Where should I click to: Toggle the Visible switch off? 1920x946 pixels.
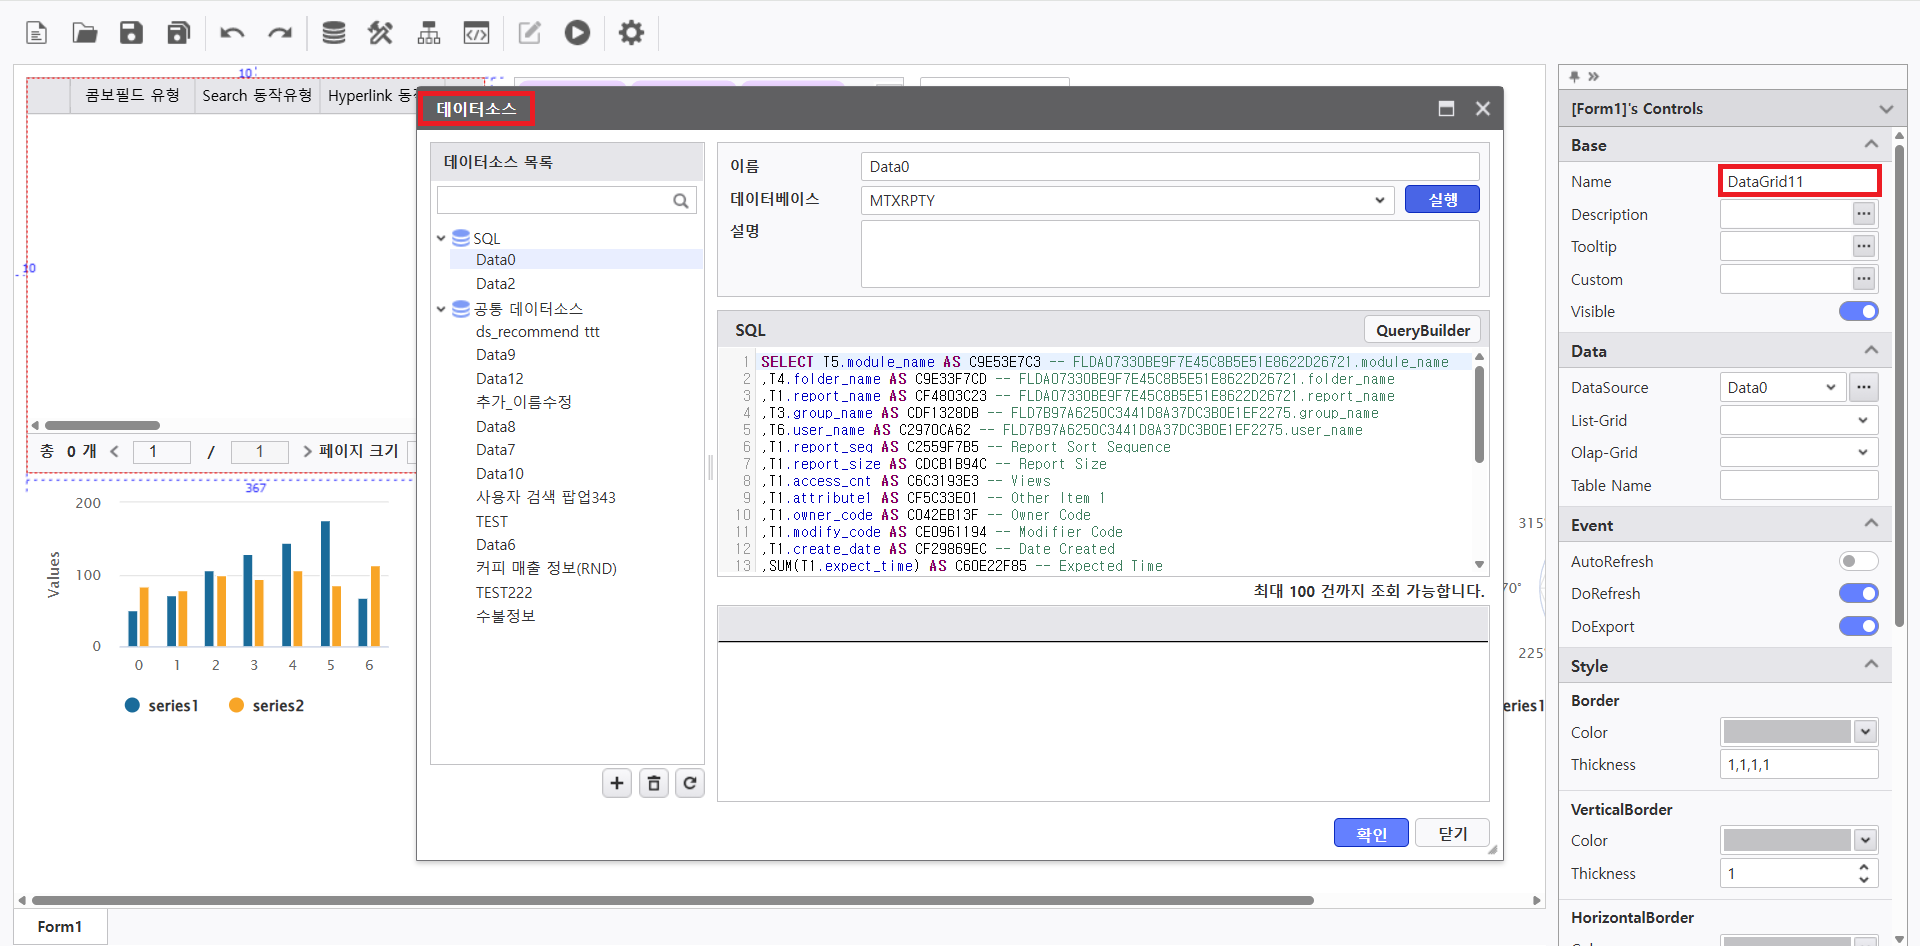point(1858,312)
